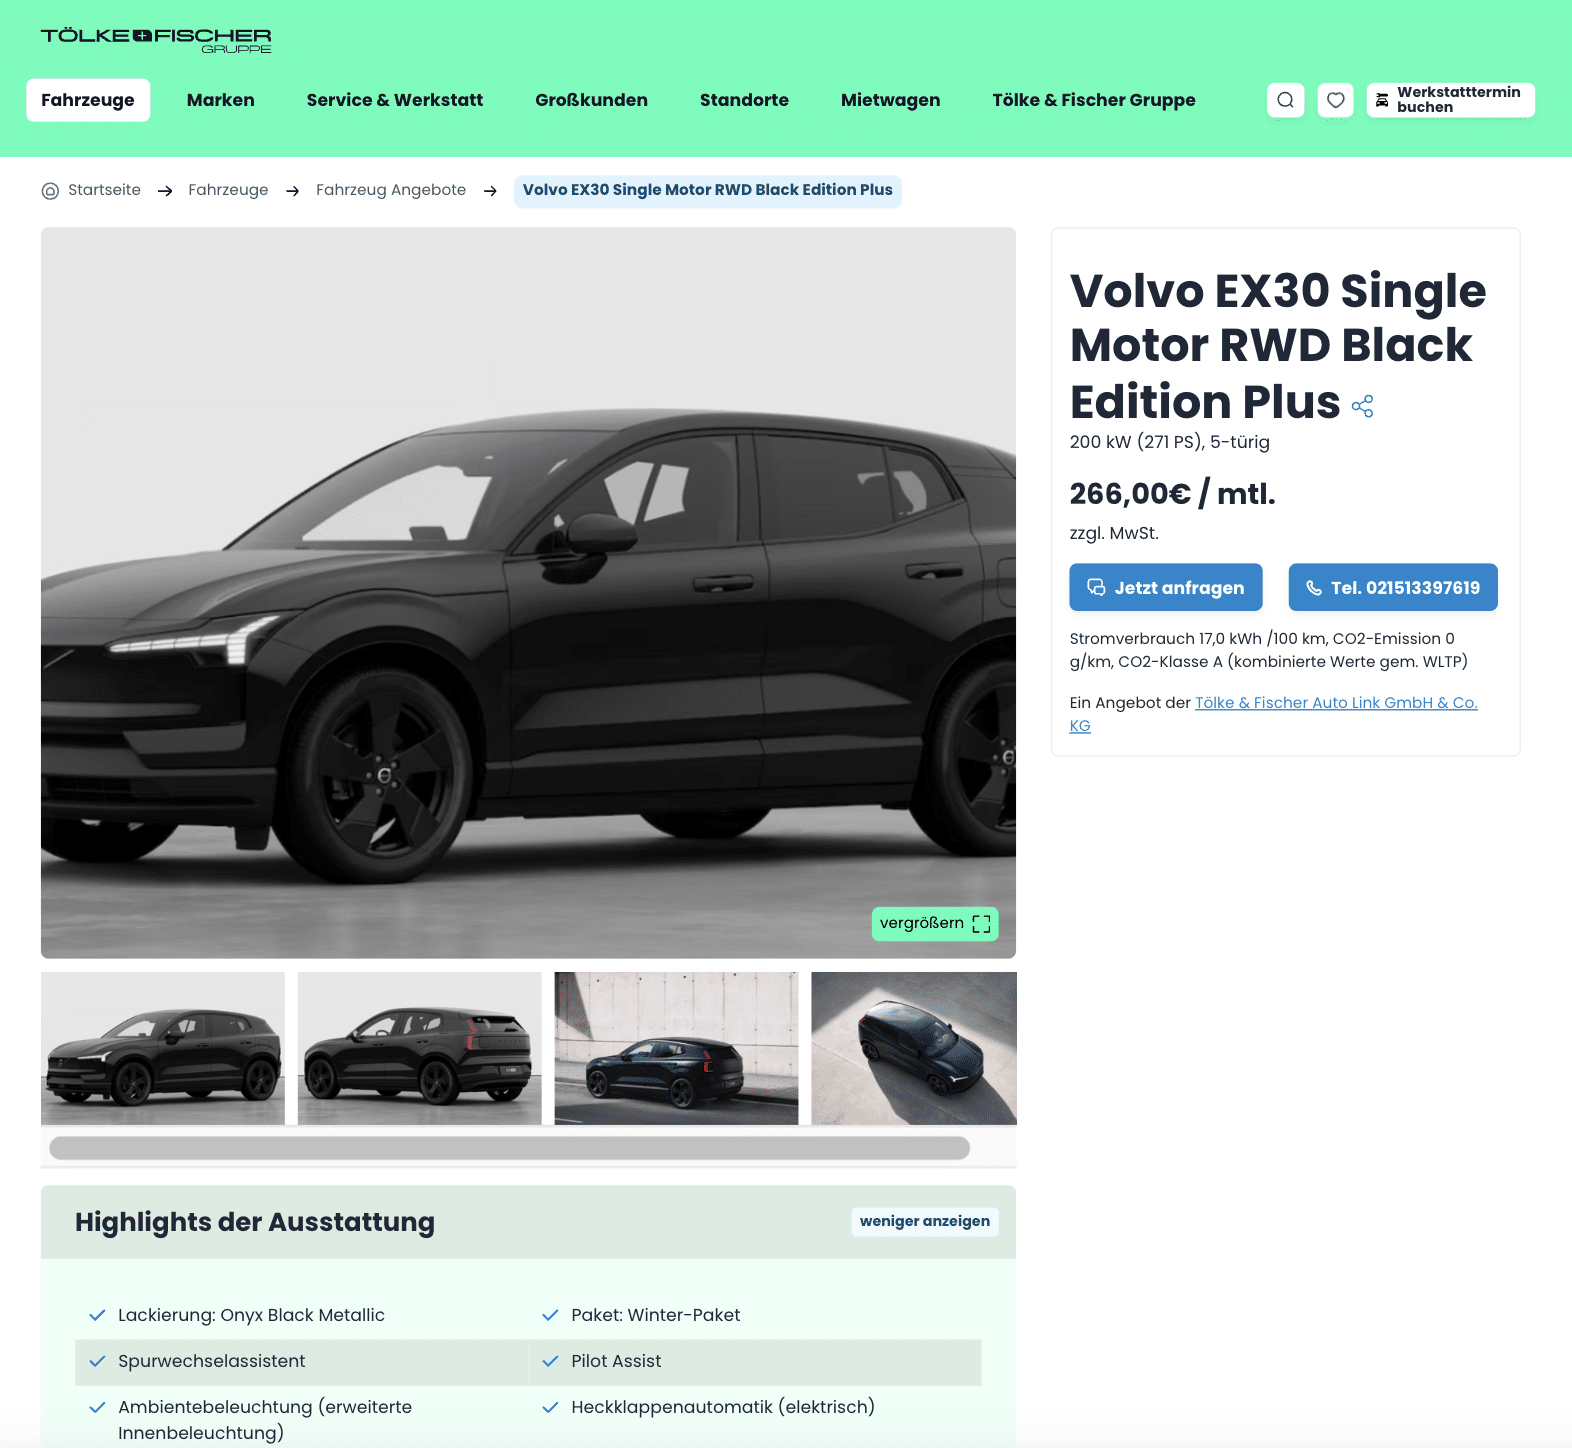Click the phone icon in Tel. button

point(1314,588)
